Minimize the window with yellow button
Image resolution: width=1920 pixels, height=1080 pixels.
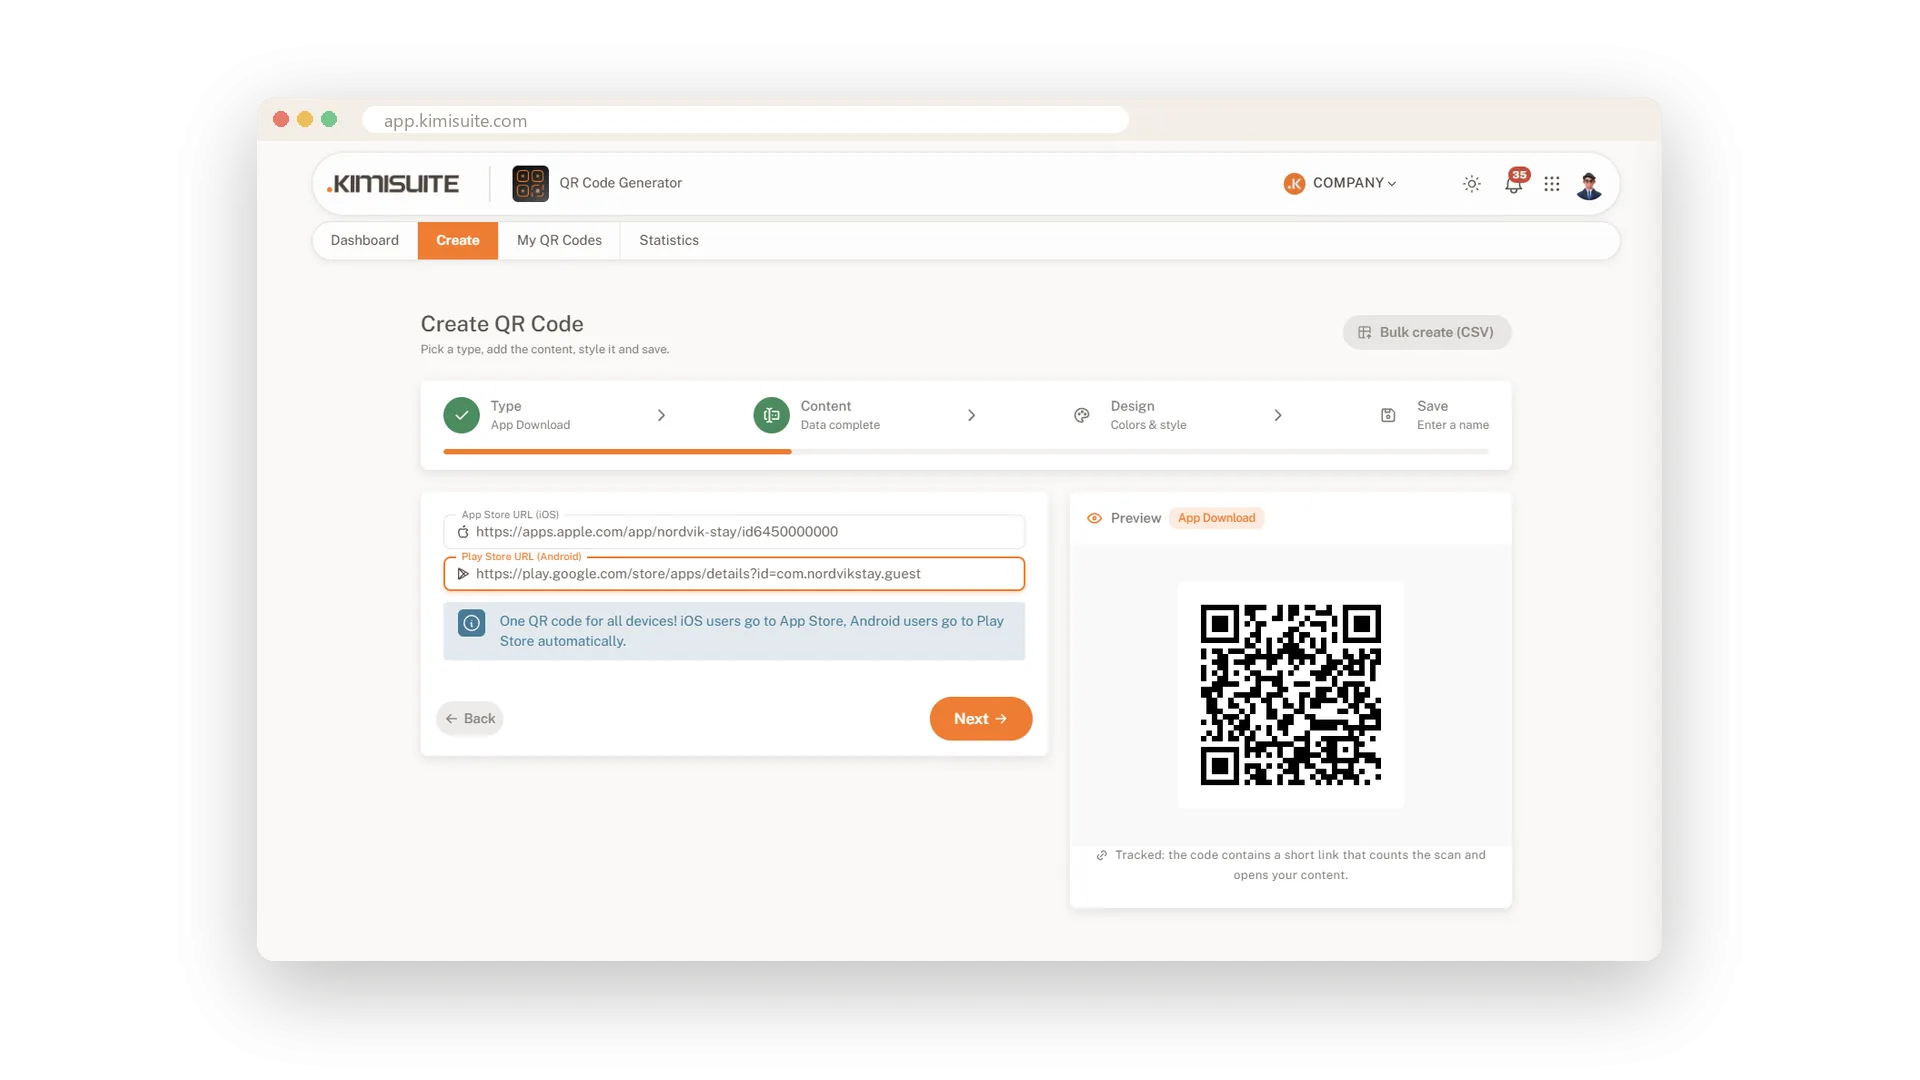tap(305, 119)
